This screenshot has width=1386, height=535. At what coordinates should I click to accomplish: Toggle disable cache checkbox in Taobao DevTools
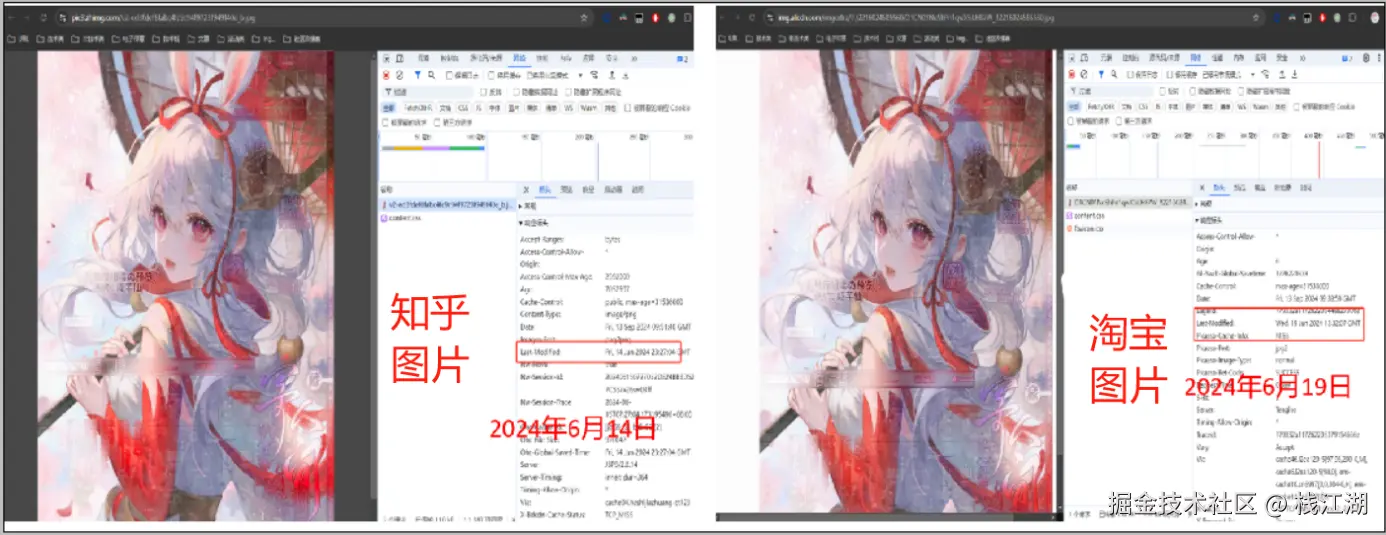(x=1170, y=75)
